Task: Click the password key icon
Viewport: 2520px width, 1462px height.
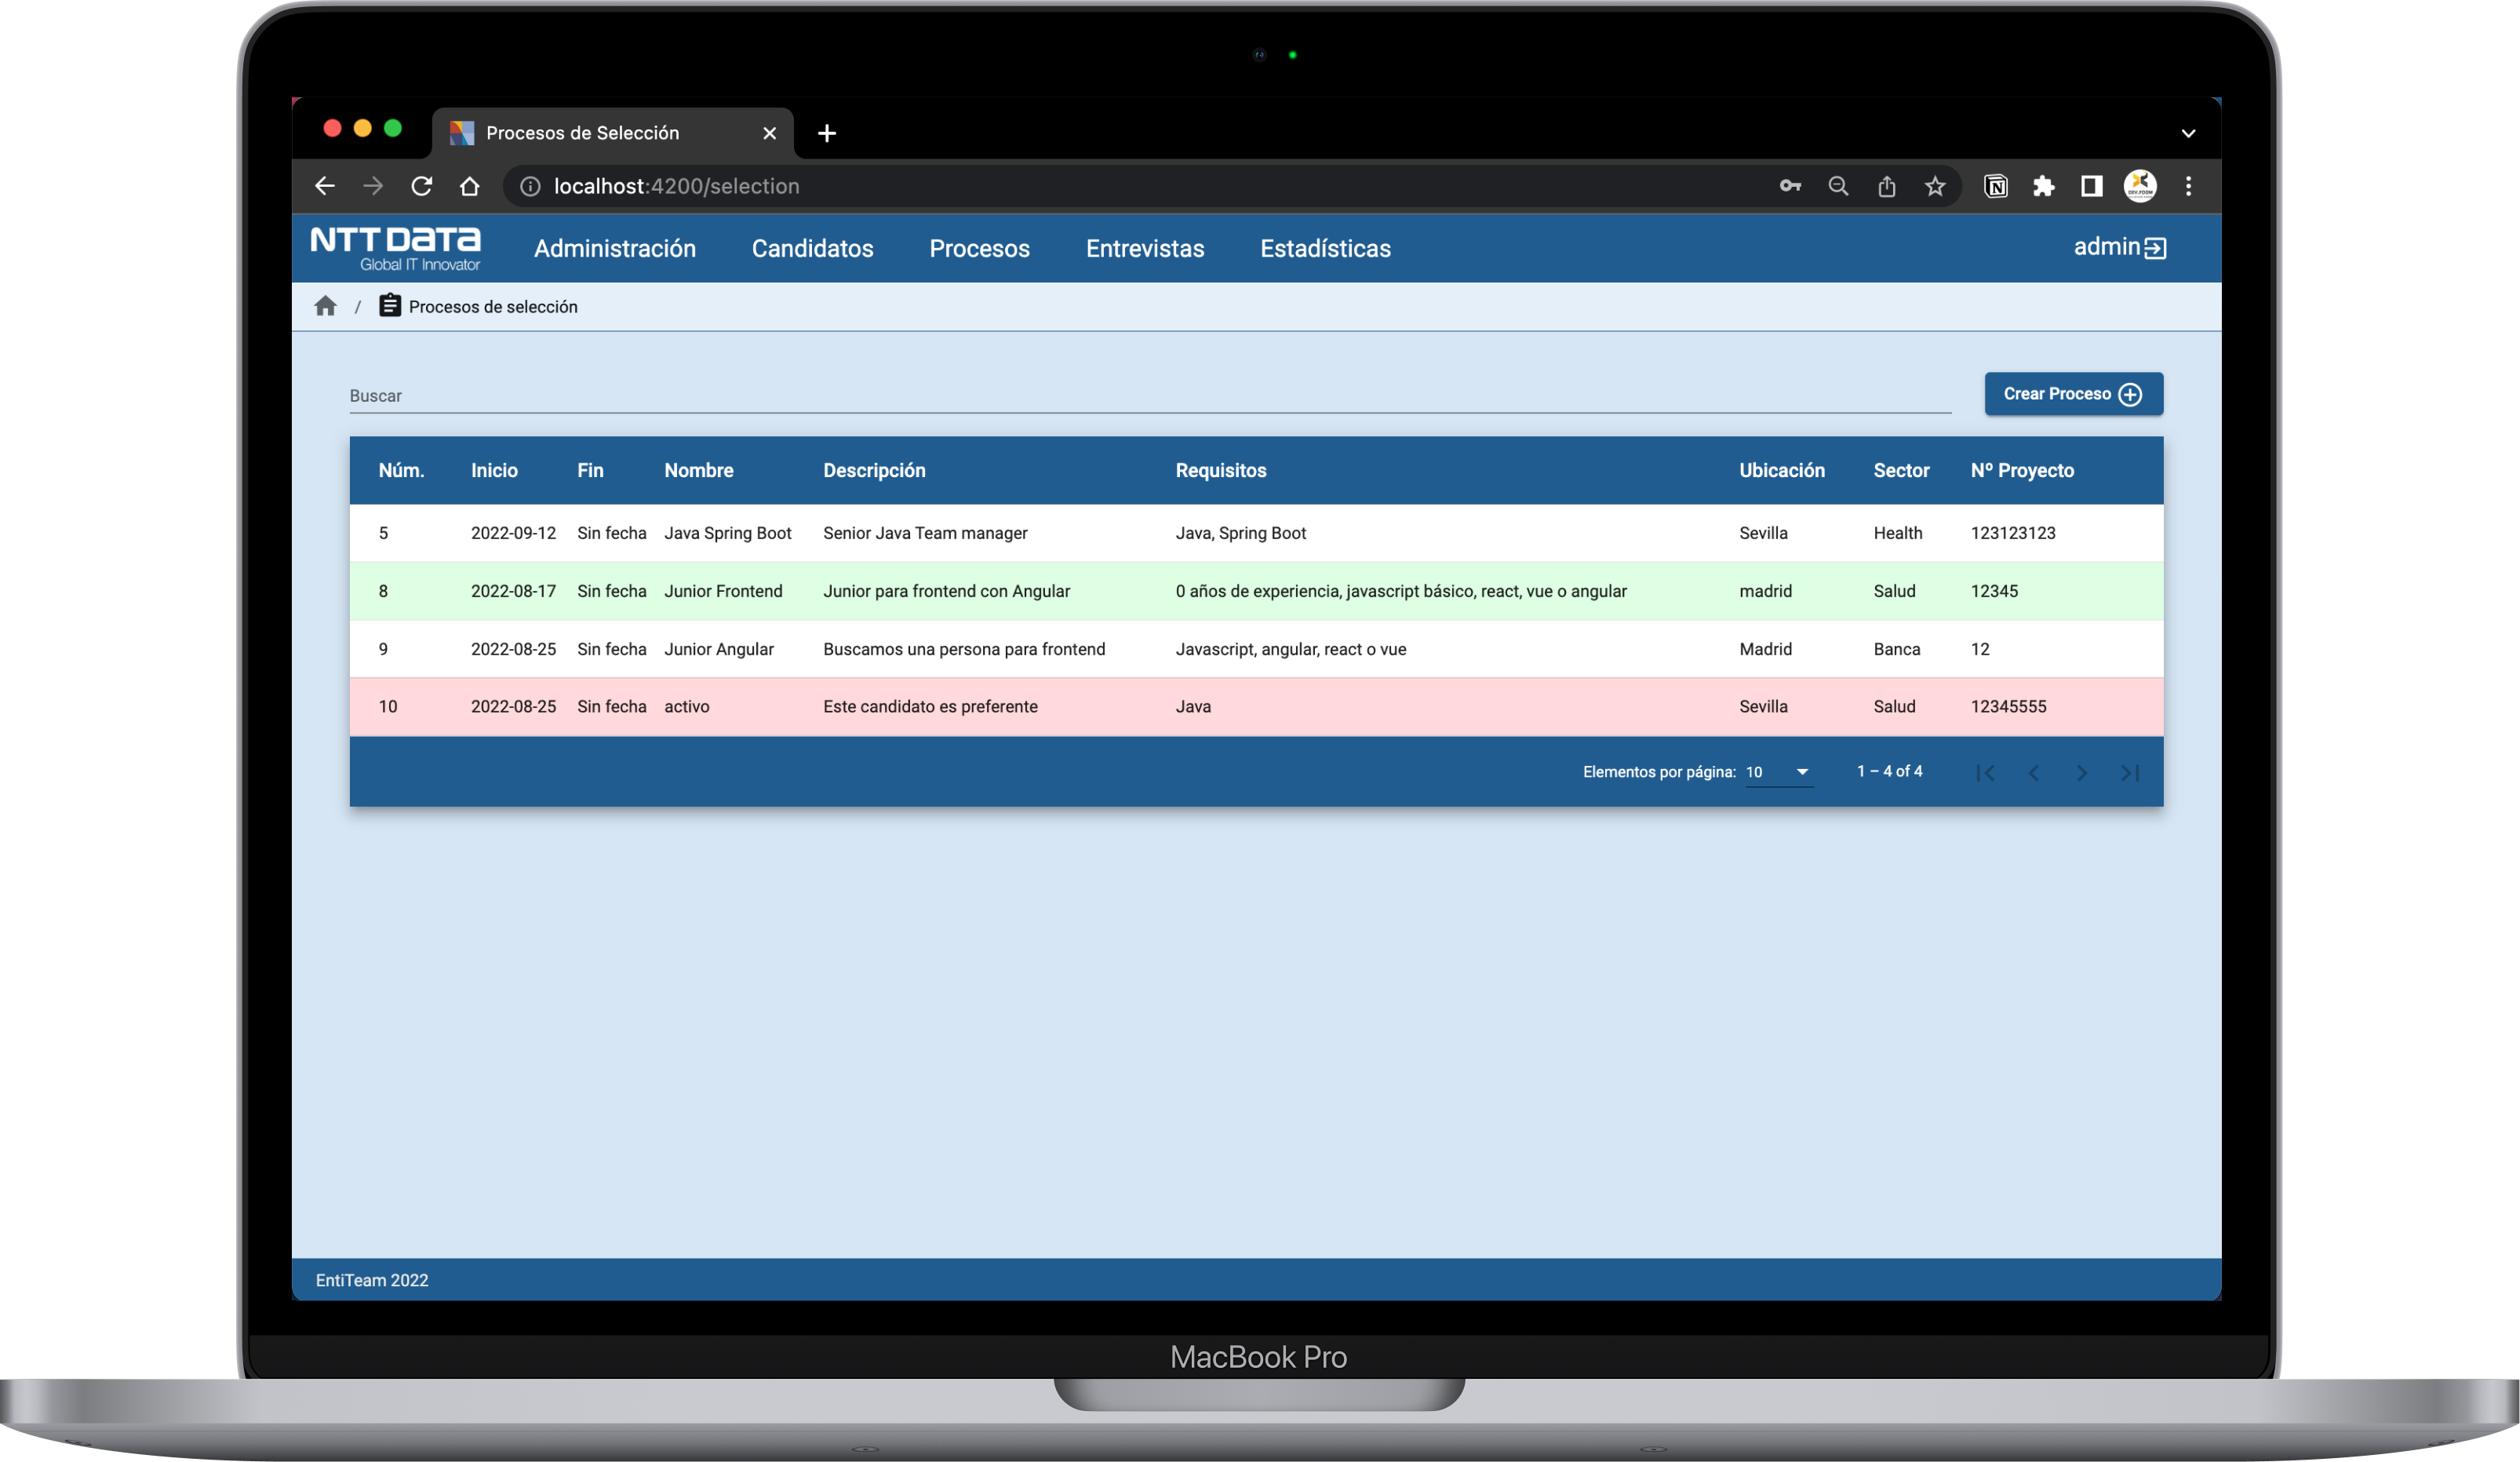Action: pyautogui.click(x=1790, y=186)
